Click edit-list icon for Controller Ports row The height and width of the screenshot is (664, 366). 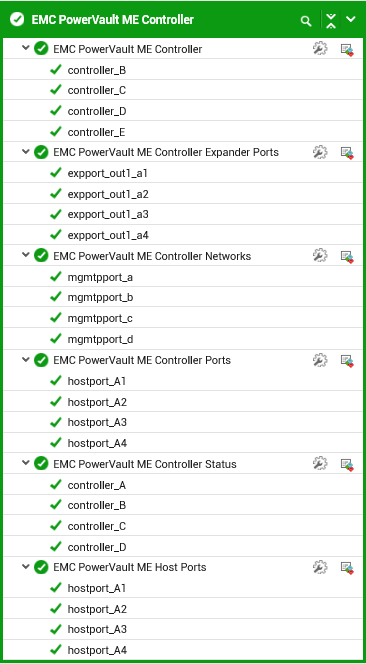click(x=347, y=360)
